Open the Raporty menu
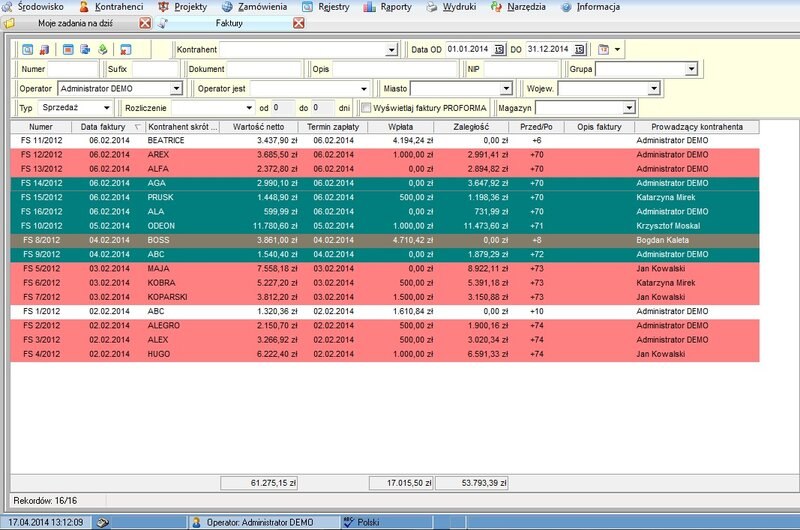 point(388,7)
